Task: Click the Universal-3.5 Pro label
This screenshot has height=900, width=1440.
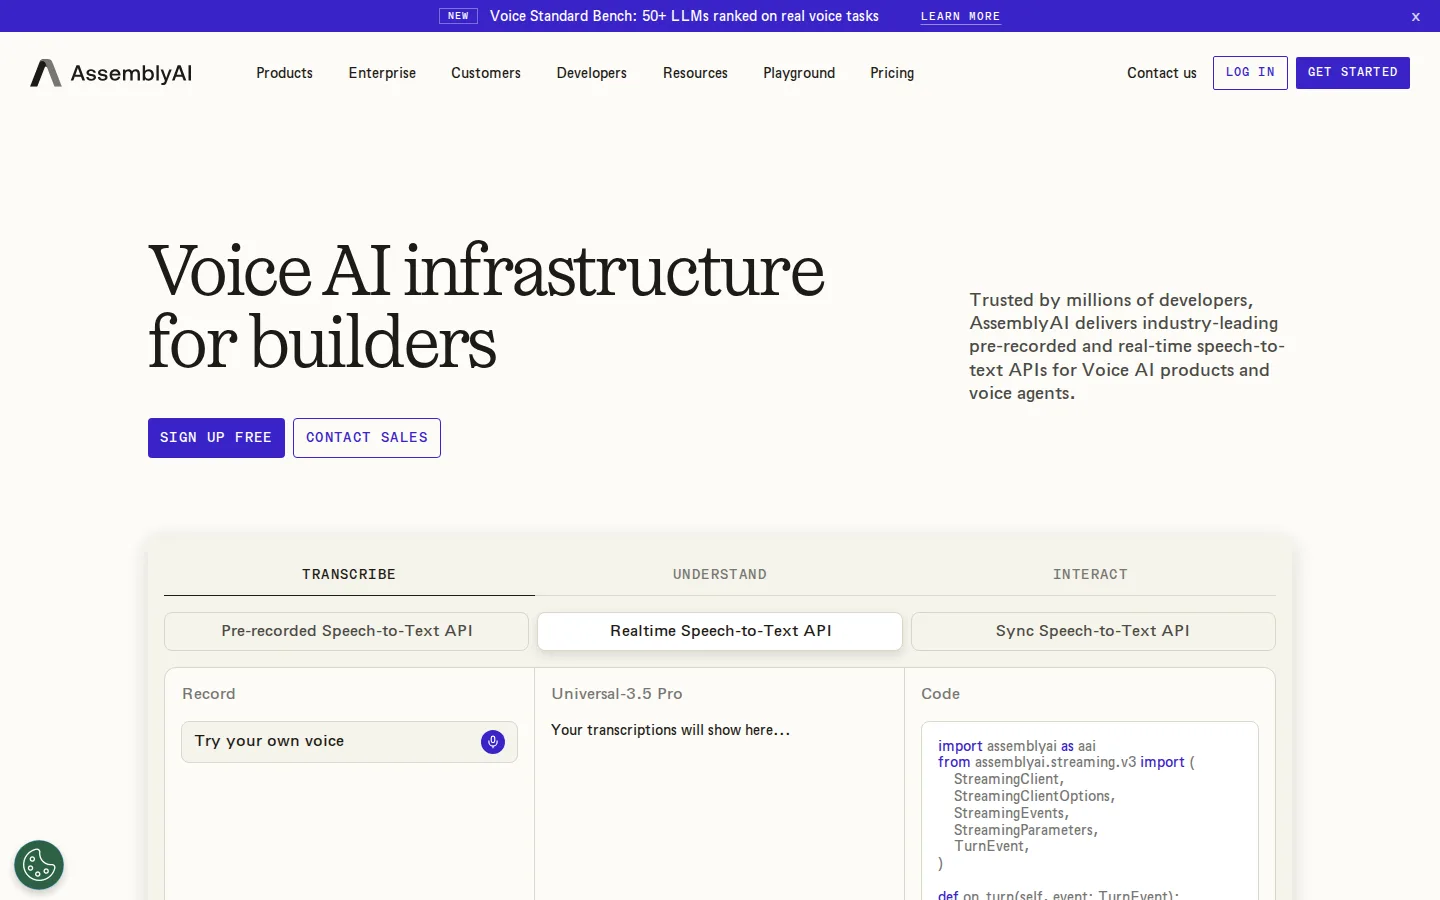Action: [617, 694]
